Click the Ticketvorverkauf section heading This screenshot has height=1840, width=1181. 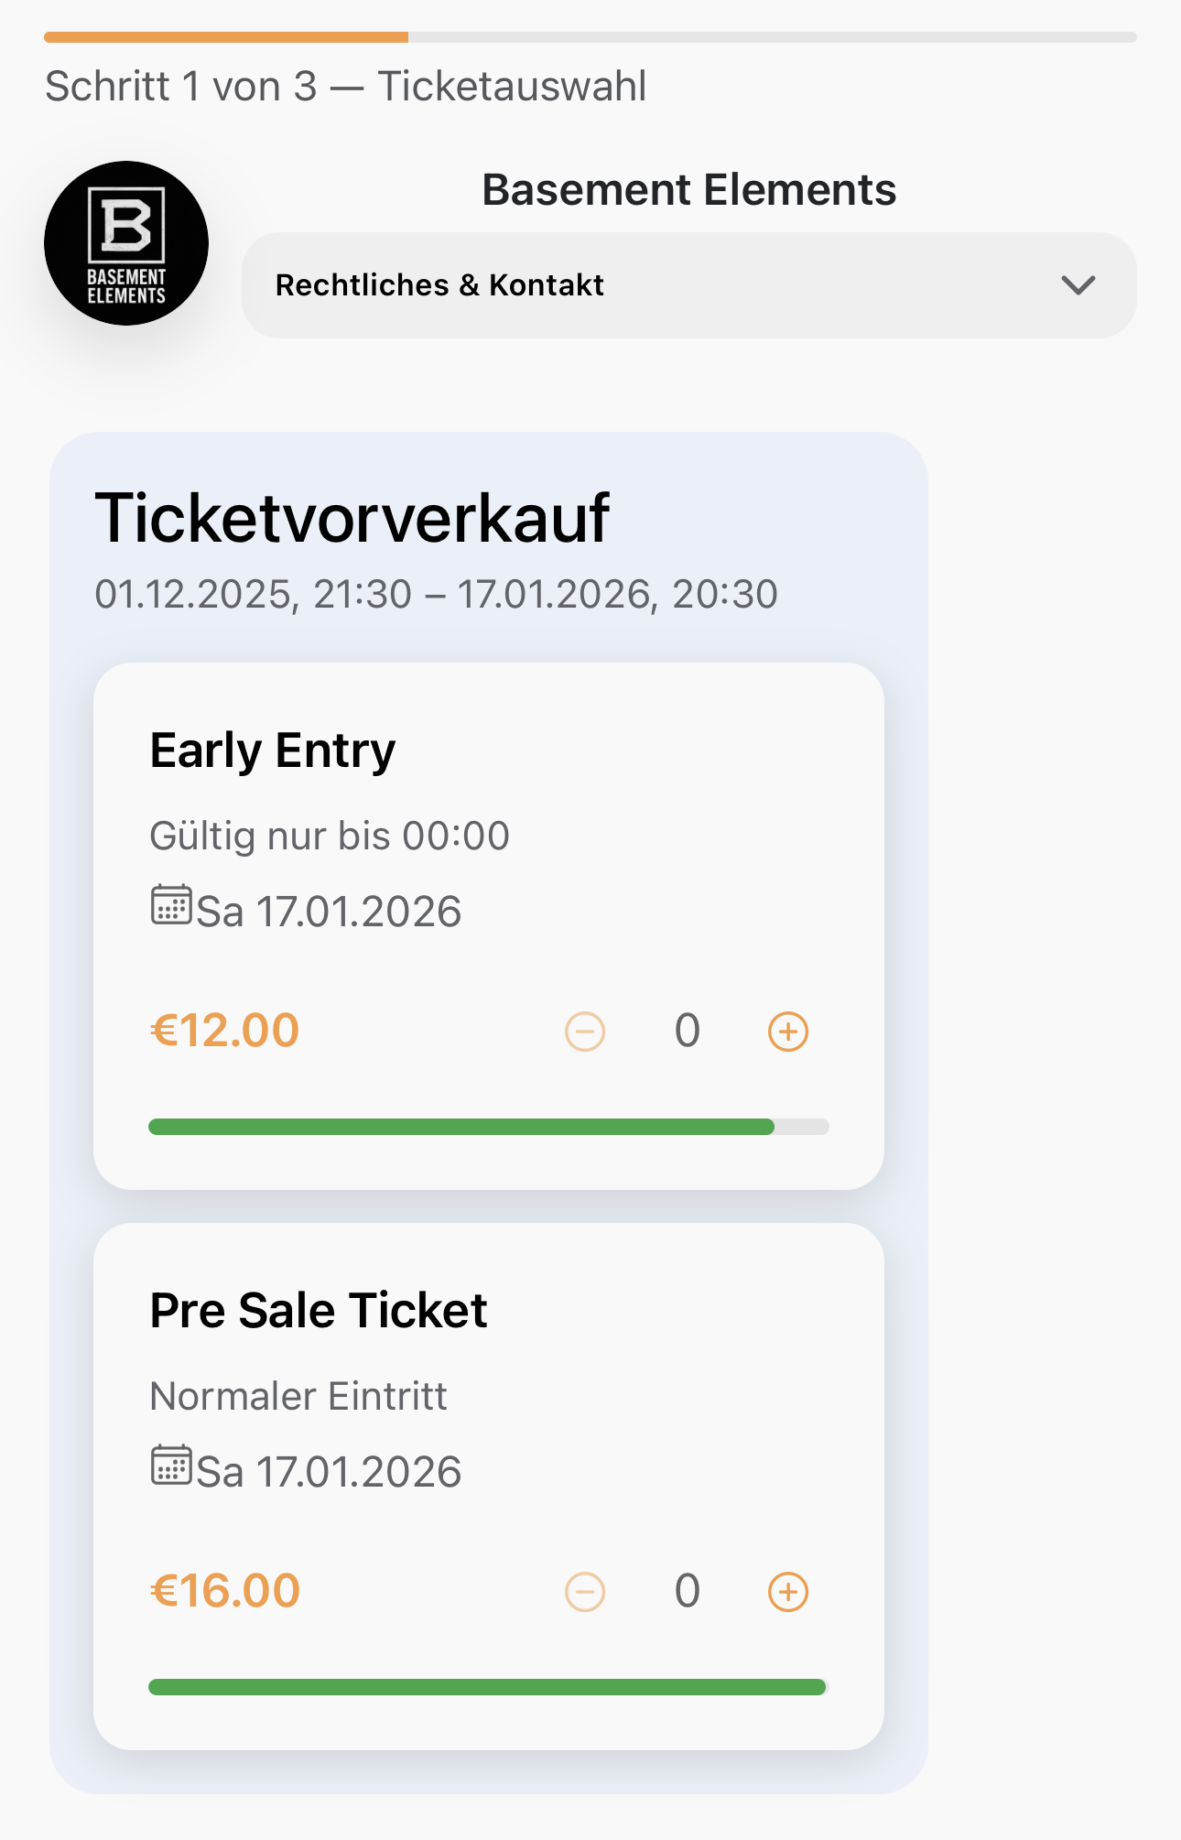coord(352,518)
